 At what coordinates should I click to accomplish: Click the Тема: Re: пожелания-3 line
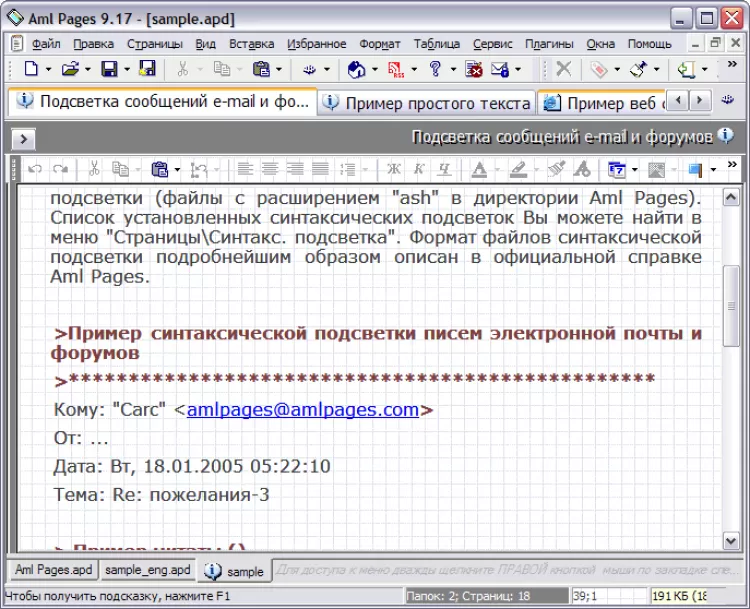[x=162, y=494]
